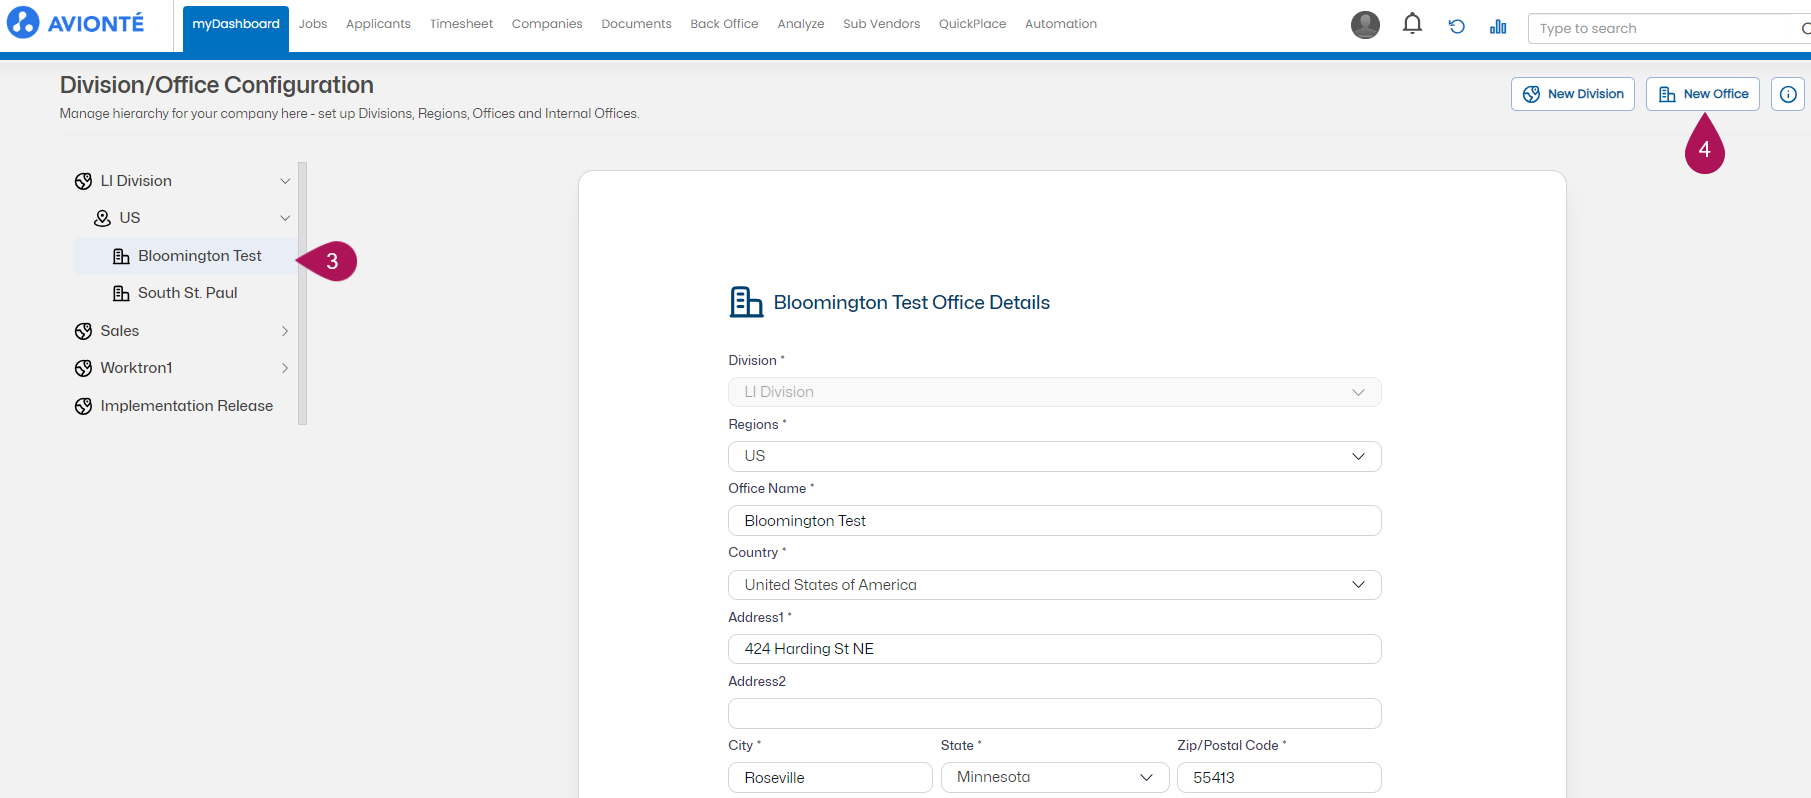
Task: Open the State dropdown showing Minnesota
Action: tap(1055, 777)
